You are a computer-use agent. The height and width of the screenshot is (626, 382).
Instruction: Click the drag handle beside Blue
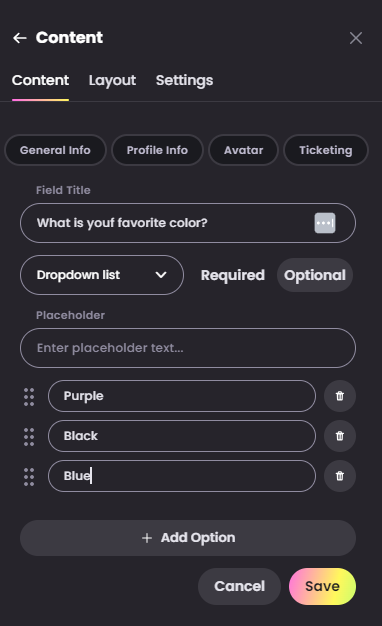(29, 477)
